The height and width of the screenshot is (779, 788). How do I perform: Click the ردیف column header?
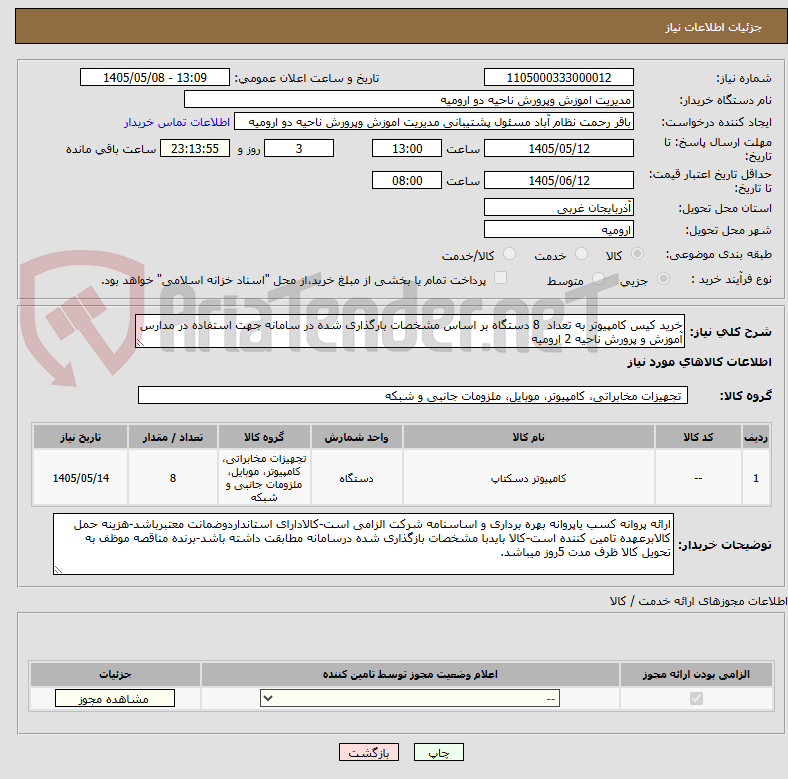coord(756,437)
